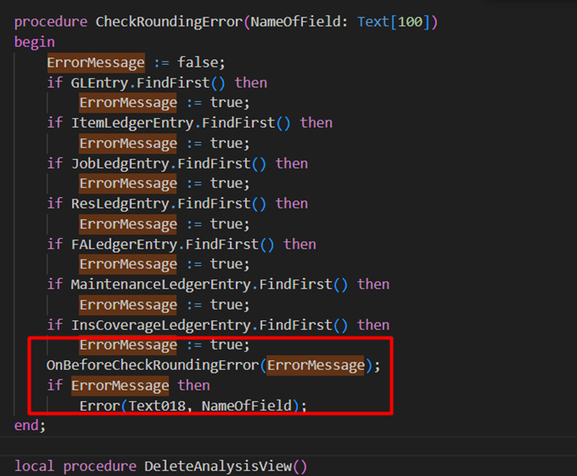This screenshot has width=577, height=476.
Task: Click the NameOfField parameter in the signature
Action: (x=296, y=22)
